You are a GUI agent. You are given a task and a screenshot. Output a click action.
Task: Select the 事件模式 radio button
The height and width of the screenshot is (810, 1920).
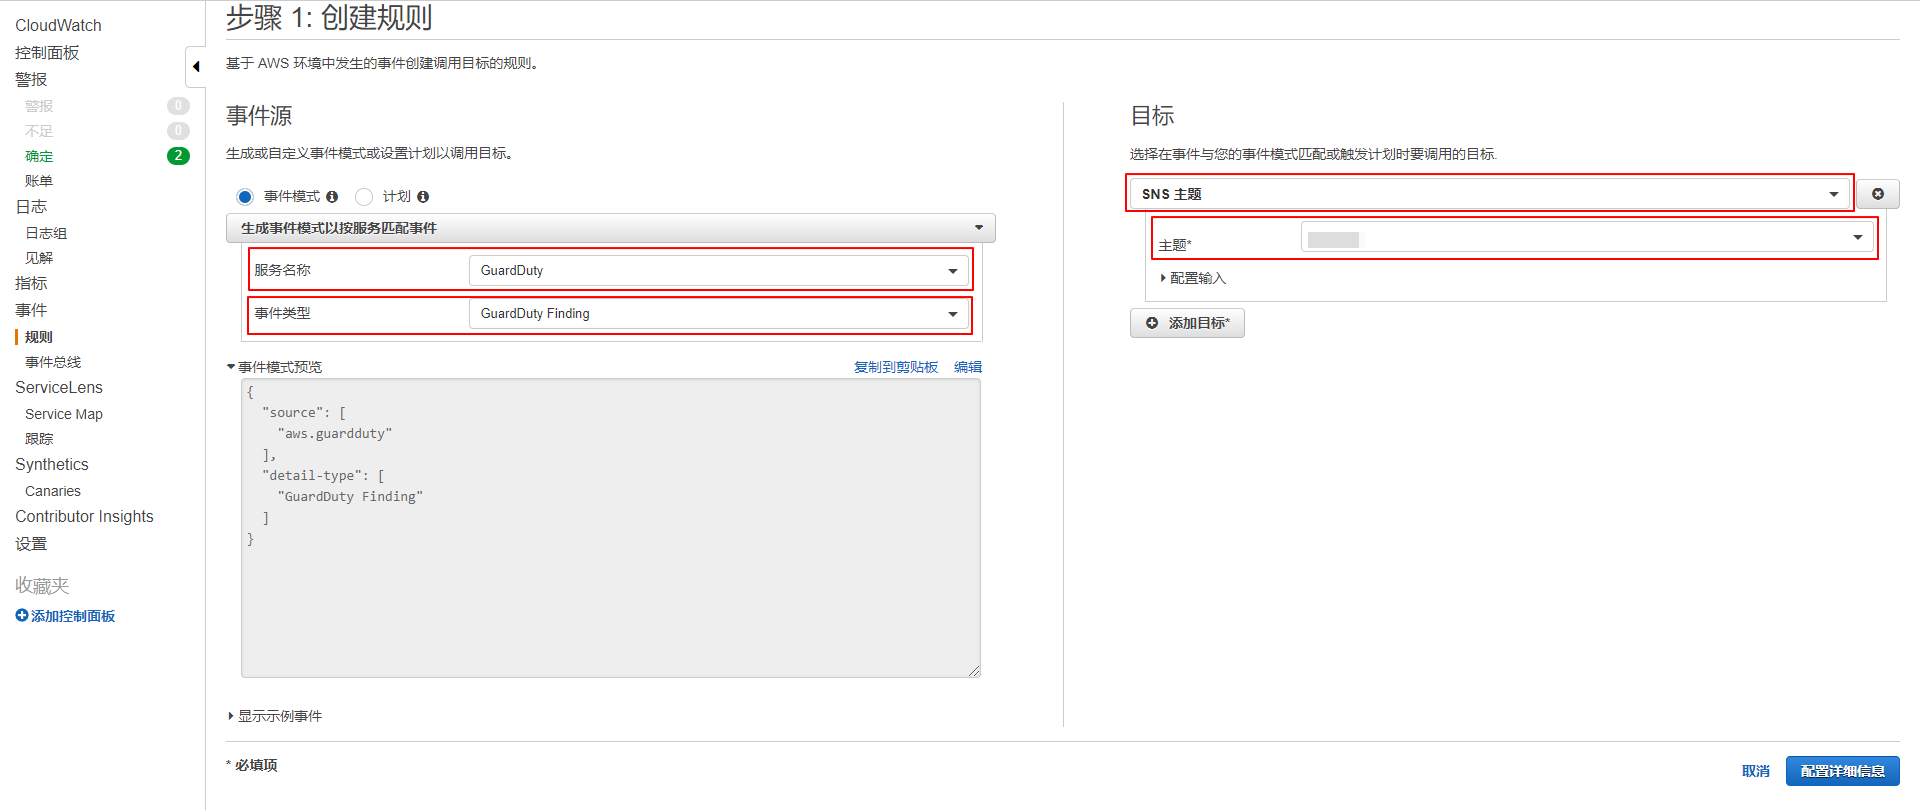(245, 197)
